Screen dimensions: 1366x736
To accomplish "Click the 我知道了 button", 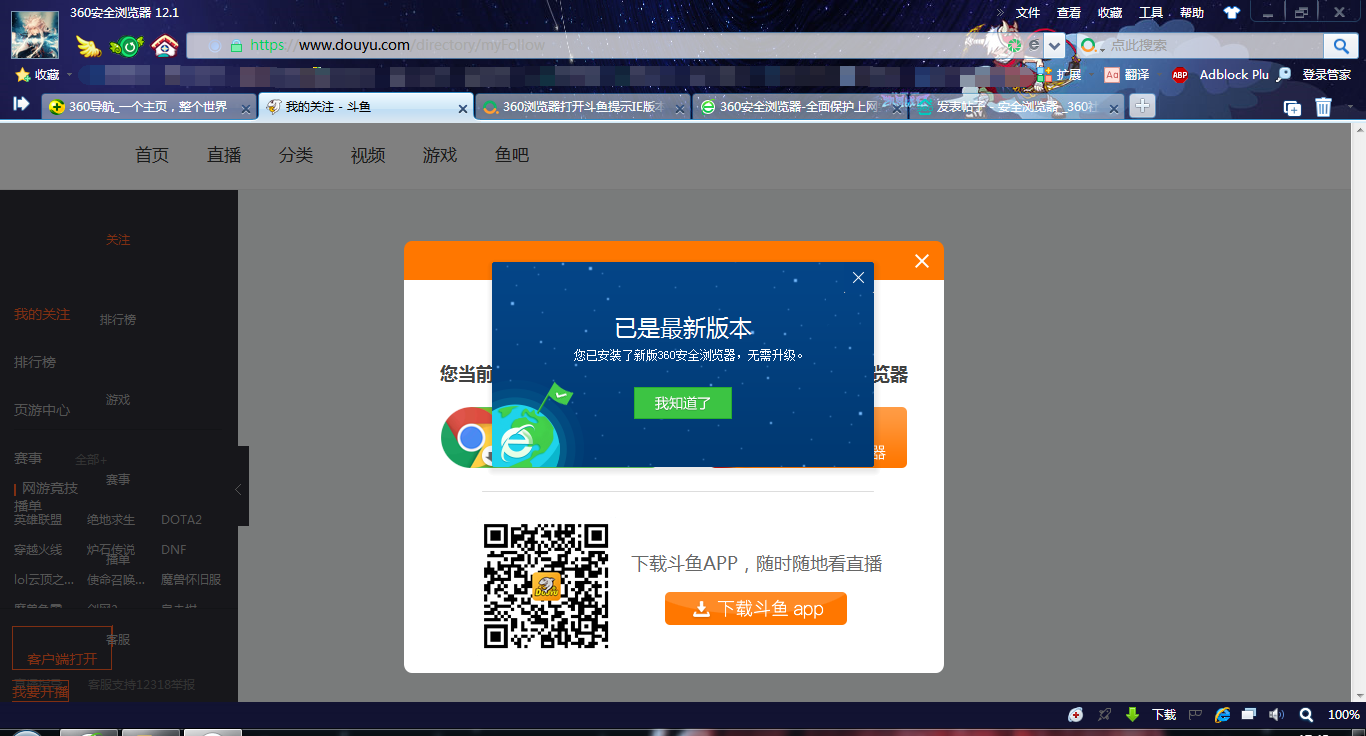I will click(x=683, y=403).
